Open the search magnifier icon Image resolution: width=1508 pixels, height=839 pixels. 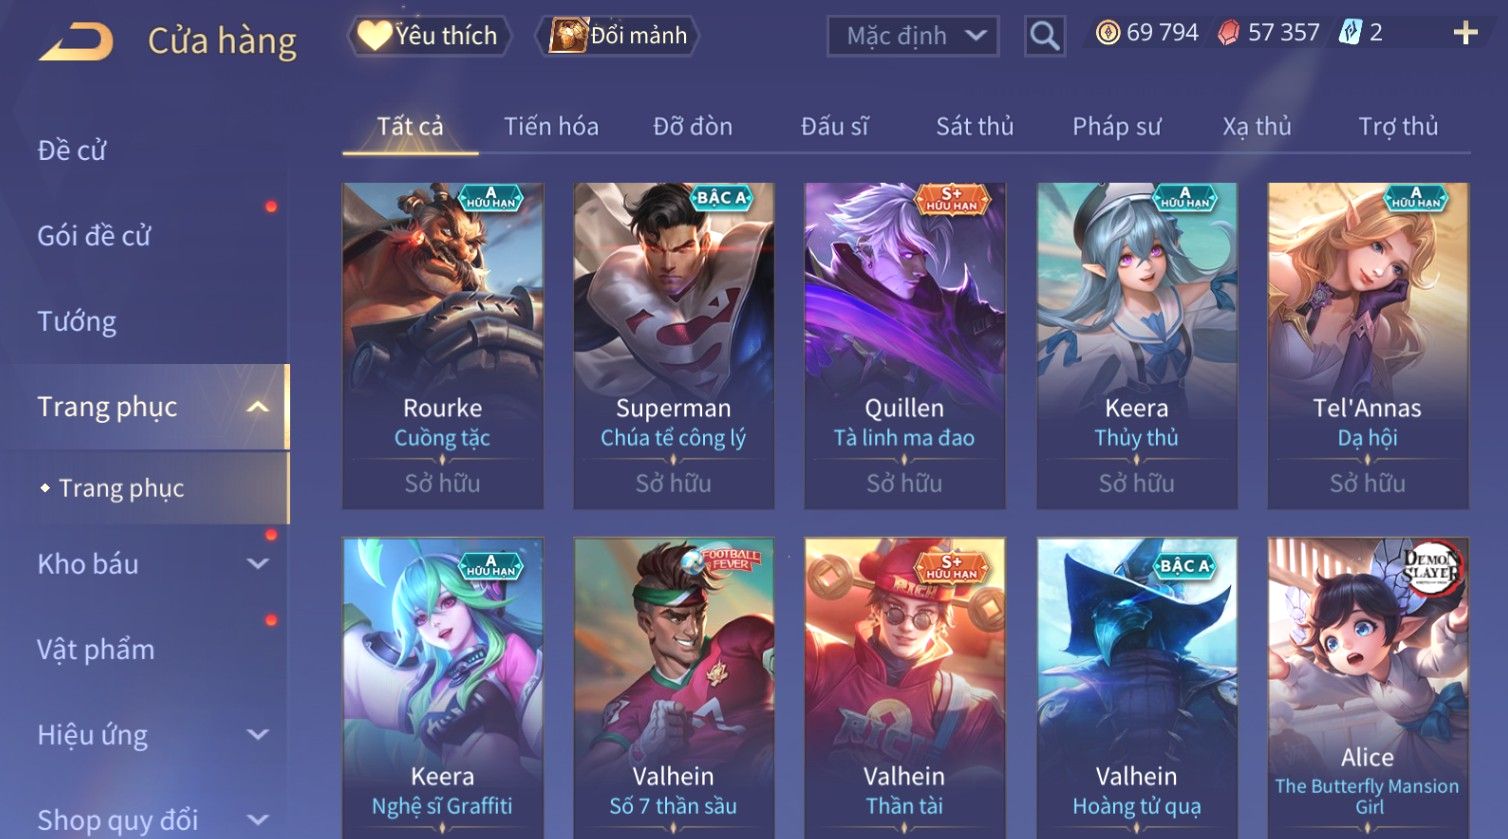1044,36
